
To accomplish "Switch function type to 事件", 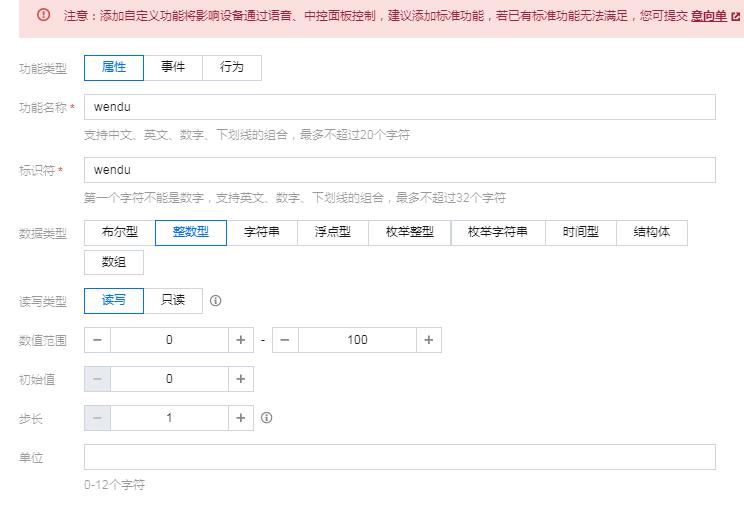I will pos(173,68).
